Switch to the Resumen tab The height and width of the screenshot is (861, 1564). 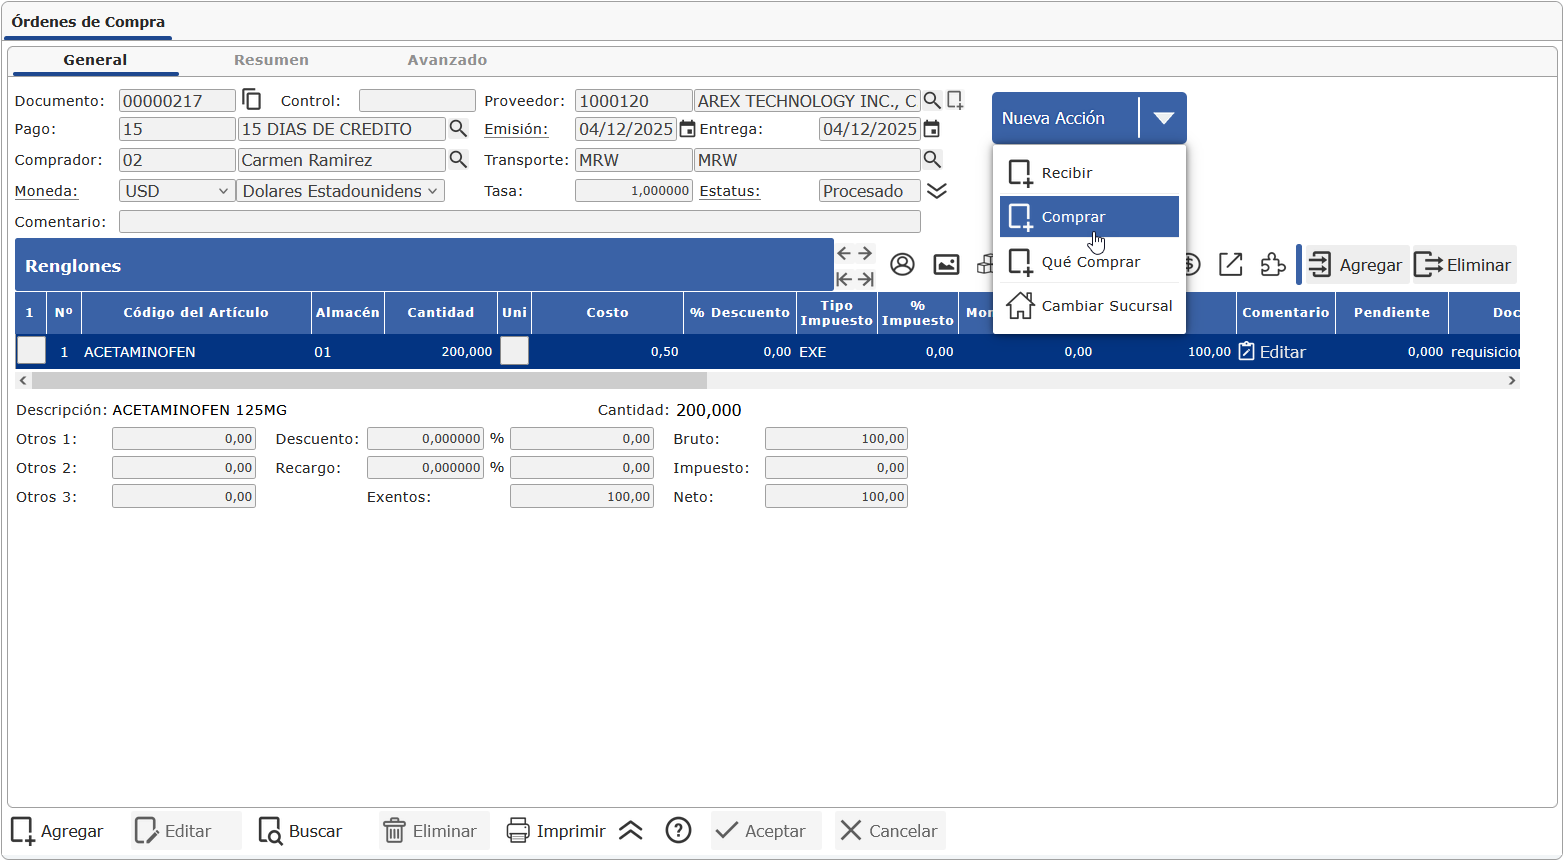click(x=271, y=60)
